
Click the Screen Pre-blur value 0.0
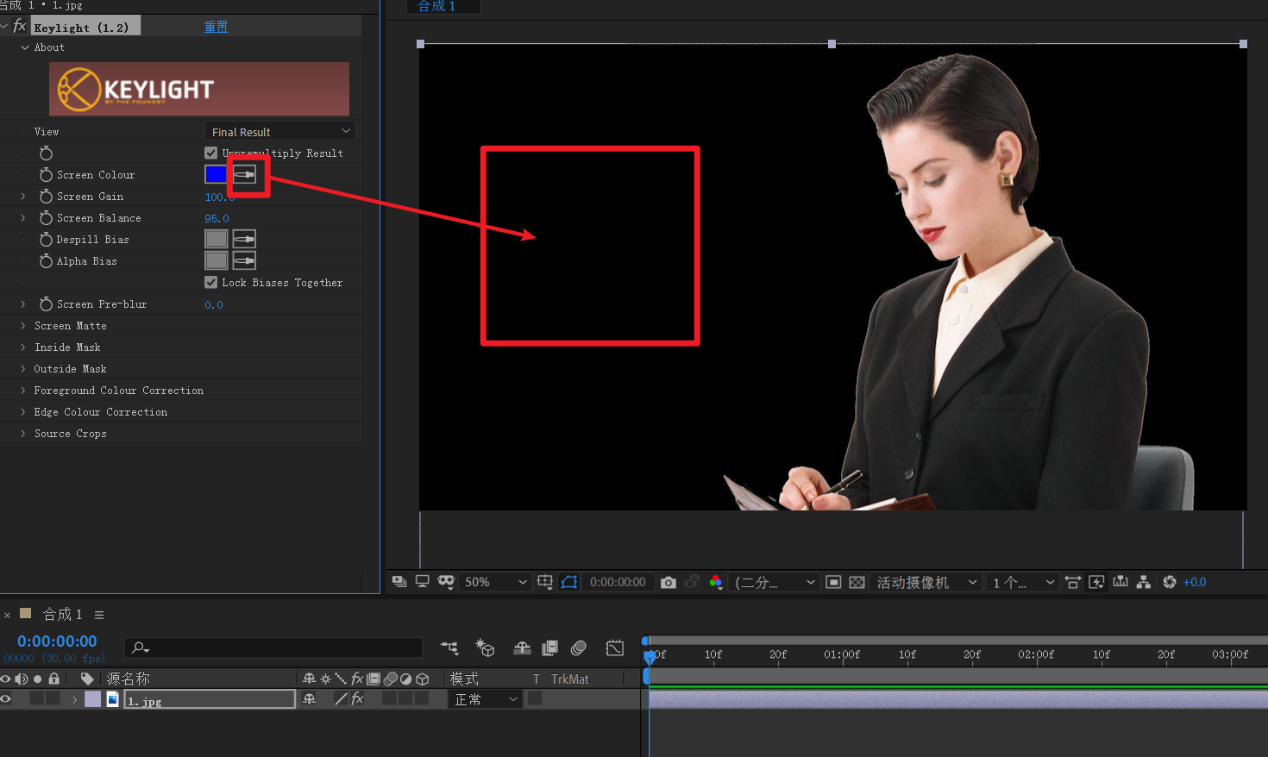(214, 304)
